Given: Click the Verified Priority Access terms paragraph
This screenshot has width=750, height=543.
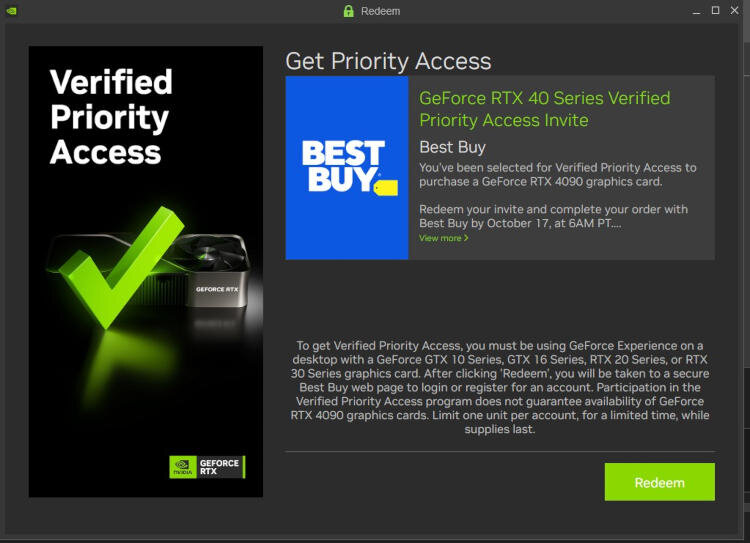Looking at the screenshot, I should (500, 387).
